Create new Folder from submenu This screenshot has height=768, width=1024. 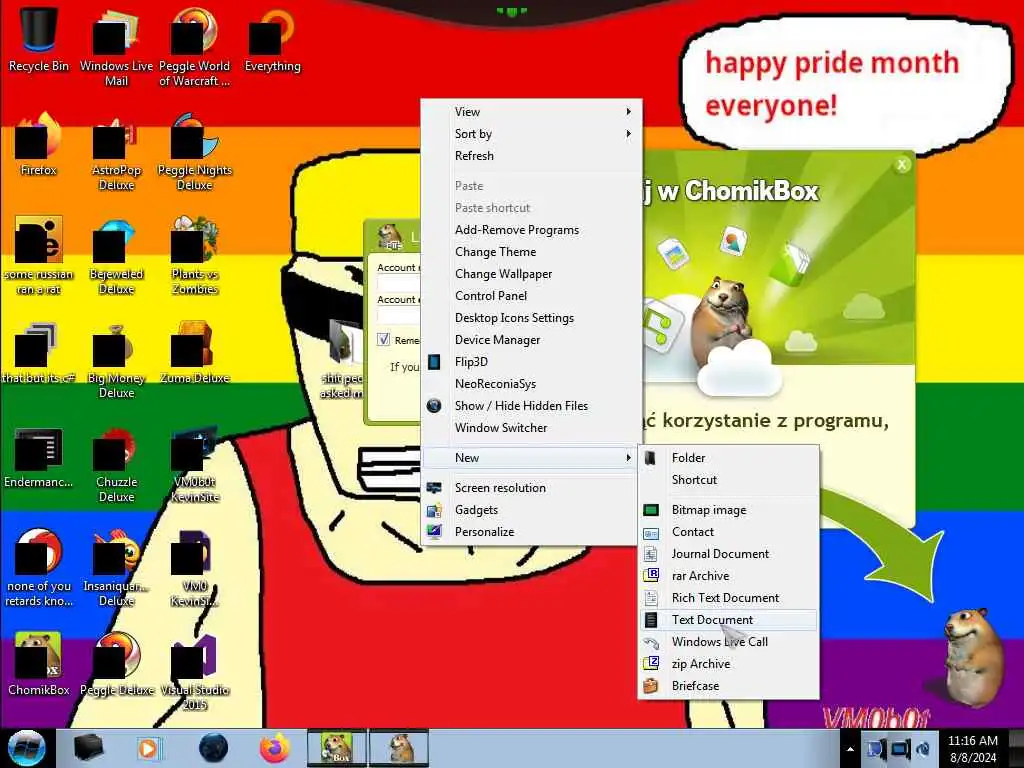(728, 458)
